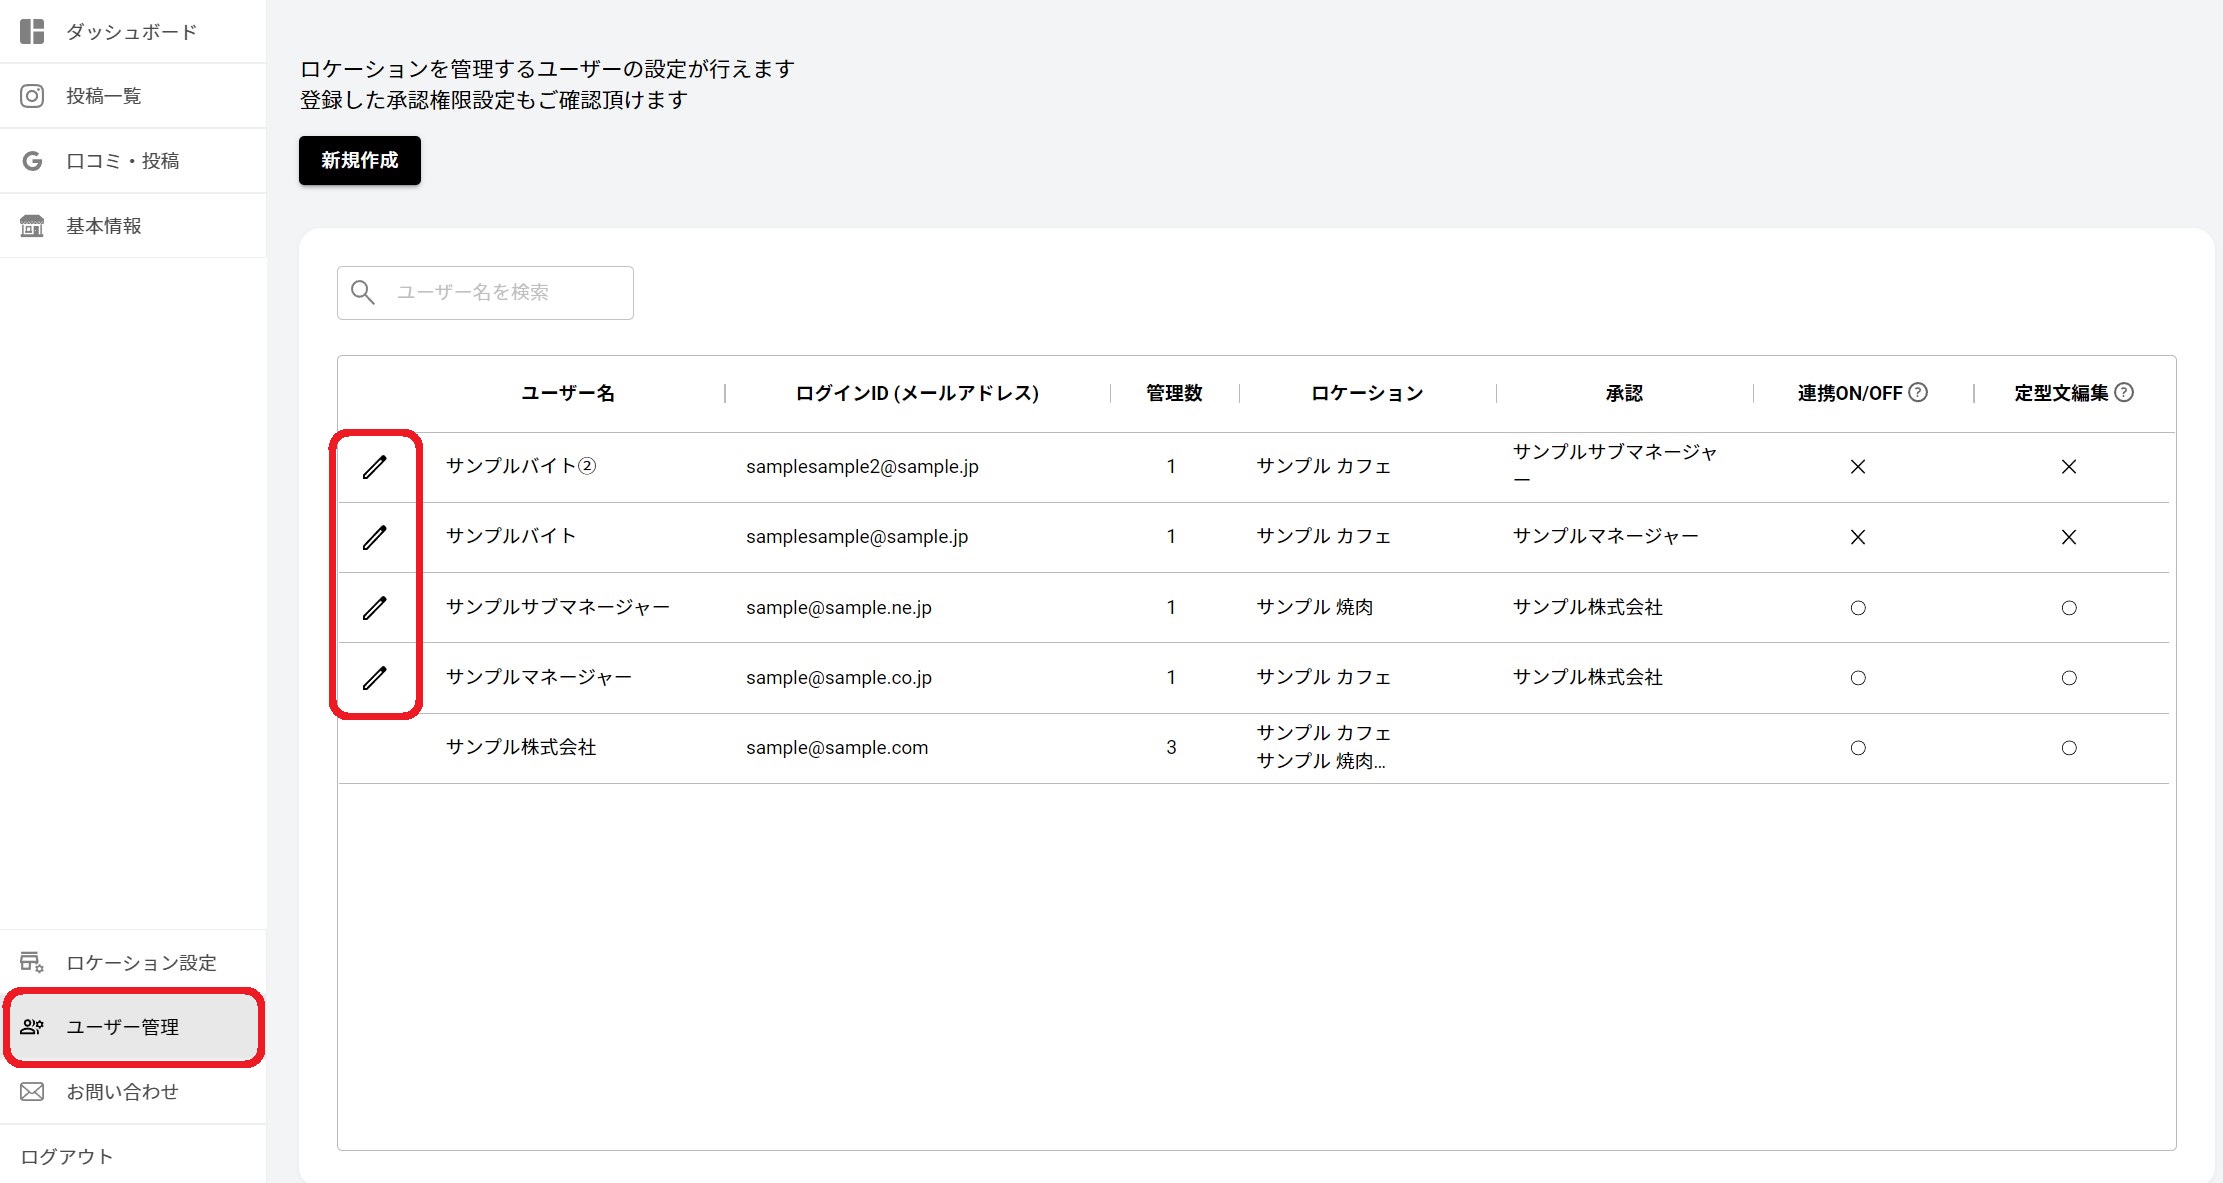Screen dimensions: 2223x1183
Task: Open 基本情報 menu item
Action: (x=104, y=226)
